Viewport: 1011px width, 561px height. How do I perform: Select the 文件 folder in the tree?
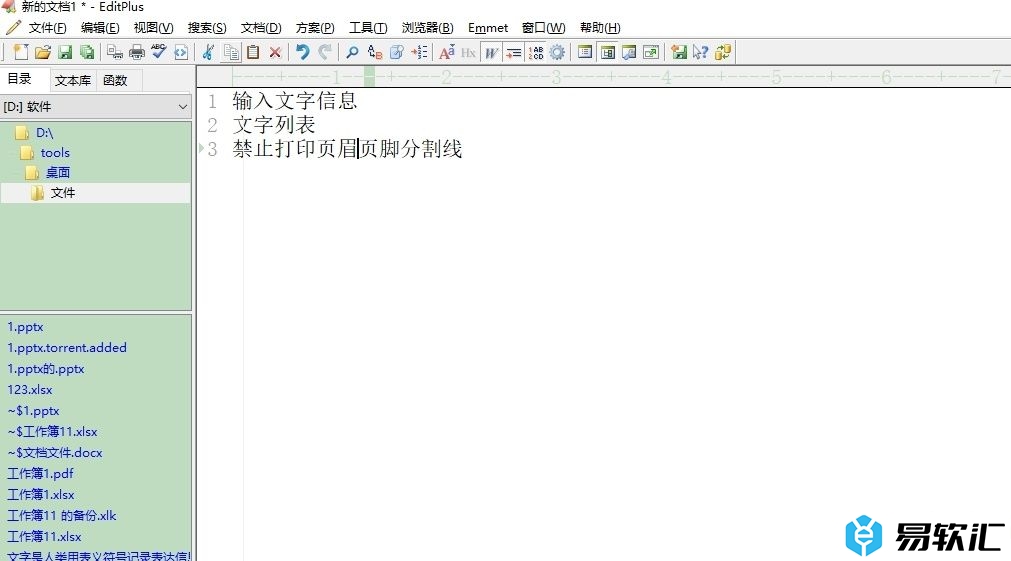pyautogui.click(x=63, y=193)
